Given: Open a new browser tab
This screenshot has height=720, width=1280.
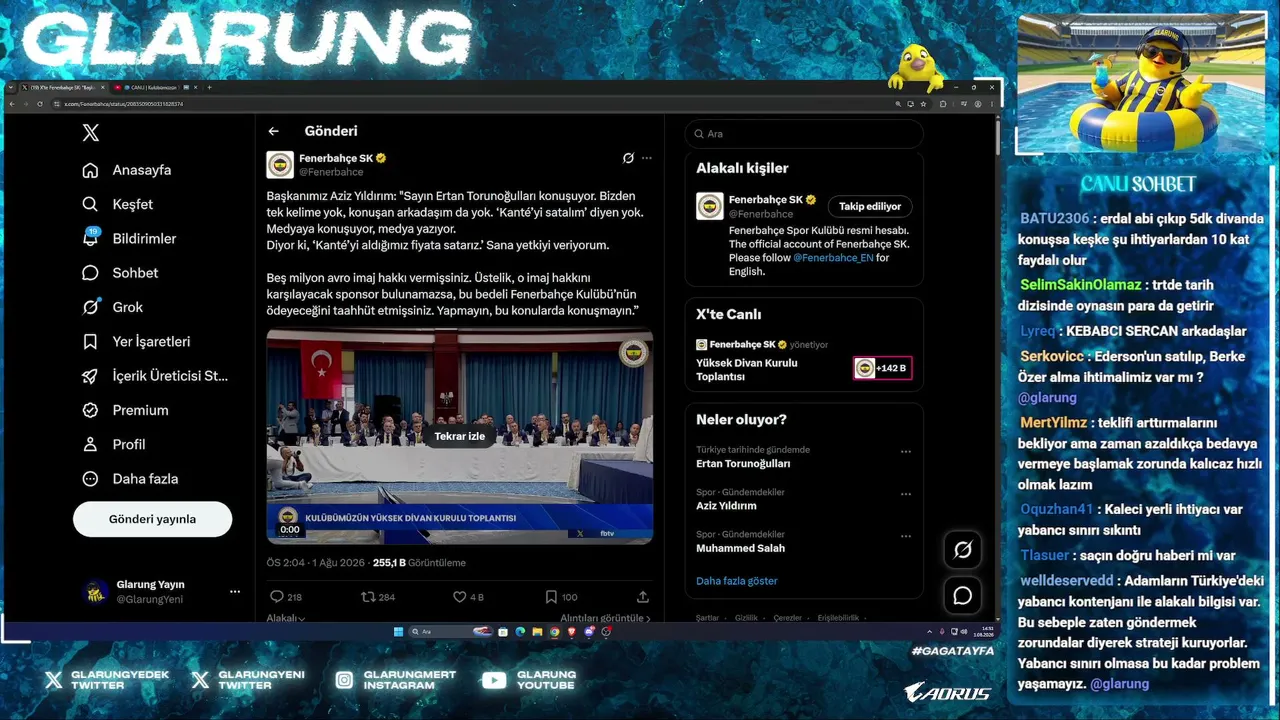Looking at the screenshot, I should coord(209,88).
